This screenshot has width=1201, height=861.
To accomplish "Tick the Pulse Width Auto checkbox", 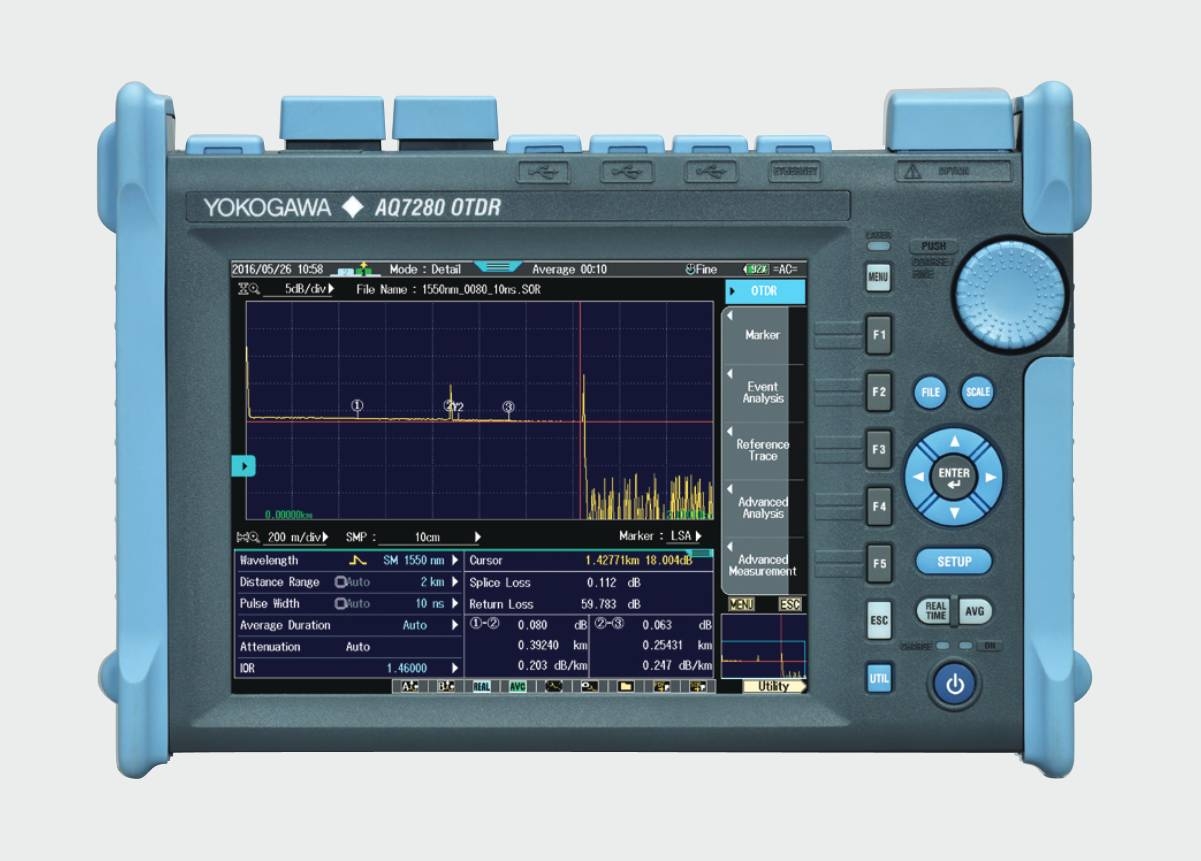I will tap(340, 604).
